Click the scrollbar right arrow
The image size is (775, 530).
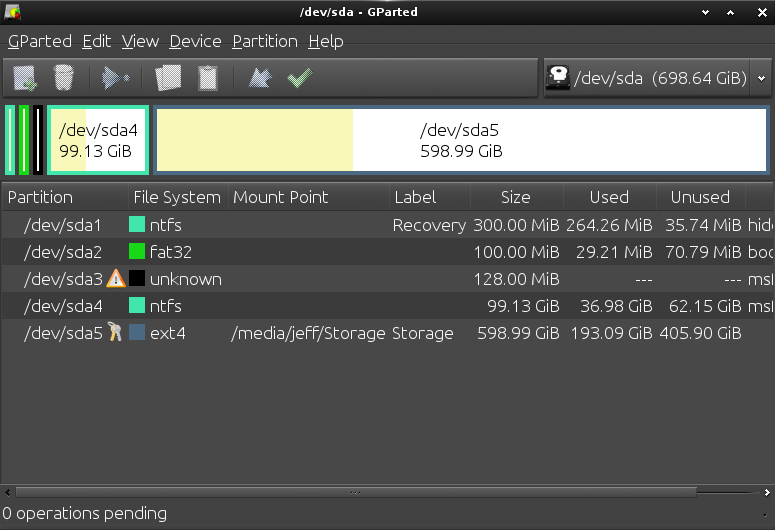click(x=767, y=492)
